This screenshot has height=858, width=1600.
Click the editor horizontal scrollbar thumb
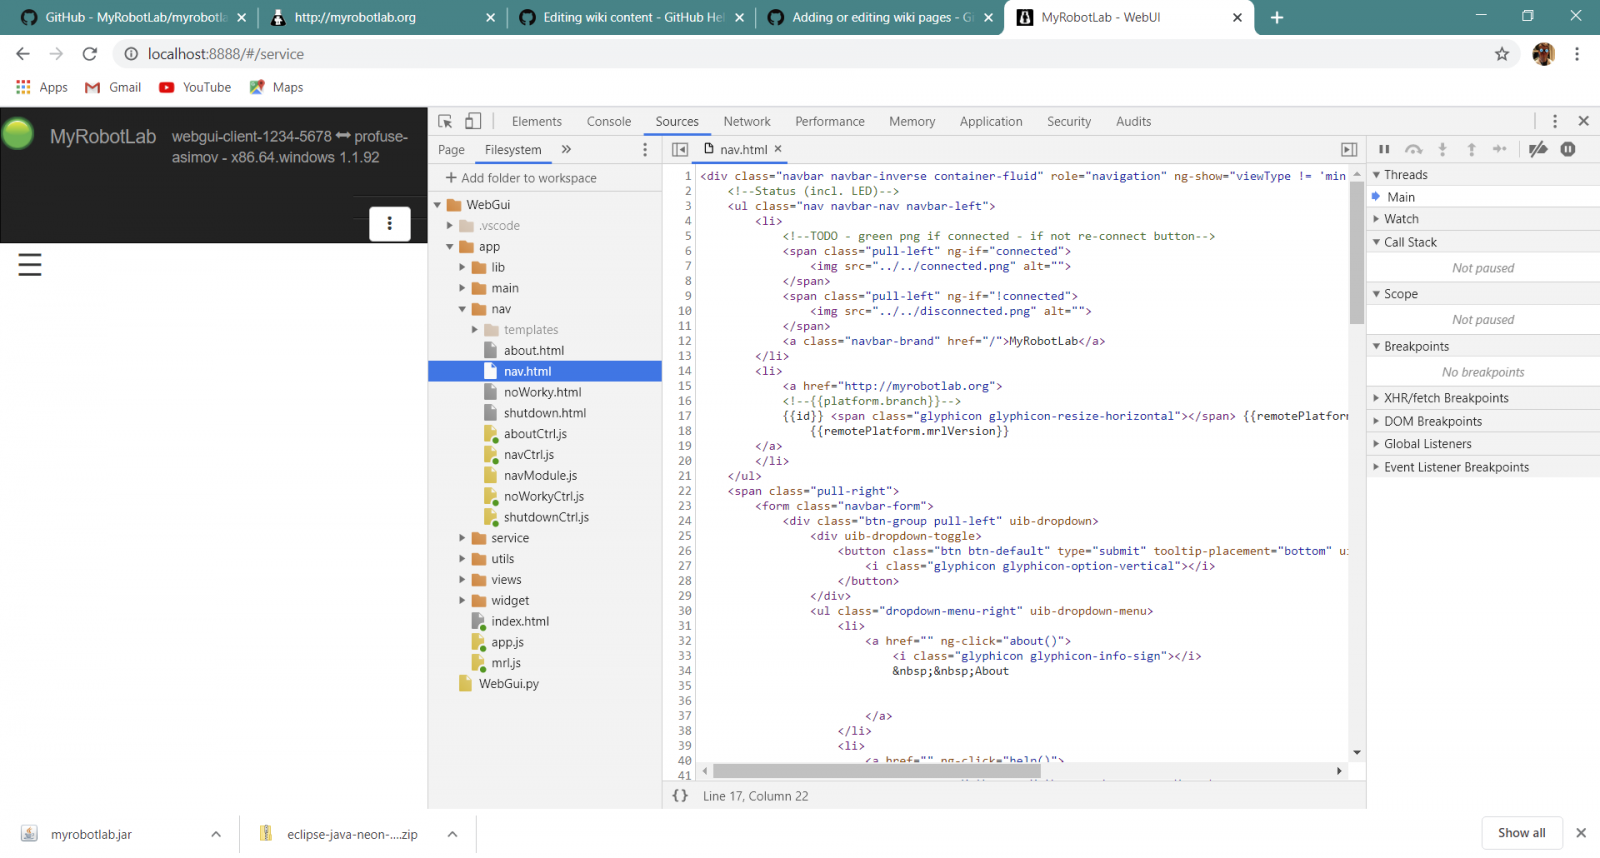coord(877,771)
